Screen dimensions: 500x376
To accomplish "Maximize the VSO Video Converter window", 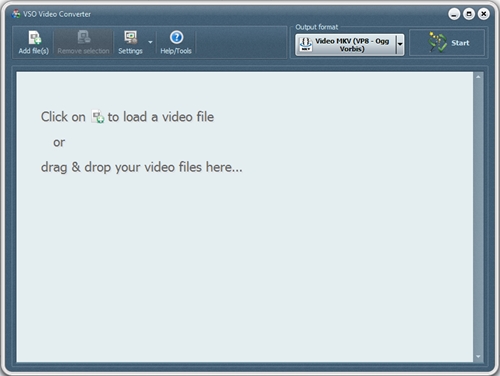I will [x=469, y=14].
